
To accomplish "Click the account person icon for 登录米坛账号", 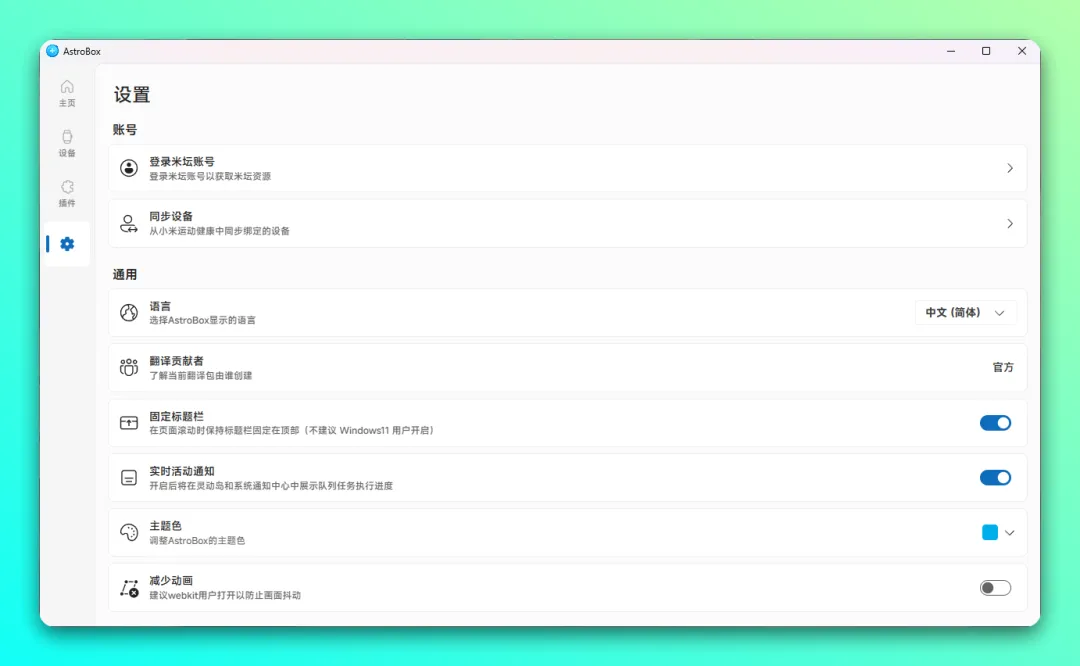I will (129, 168).
